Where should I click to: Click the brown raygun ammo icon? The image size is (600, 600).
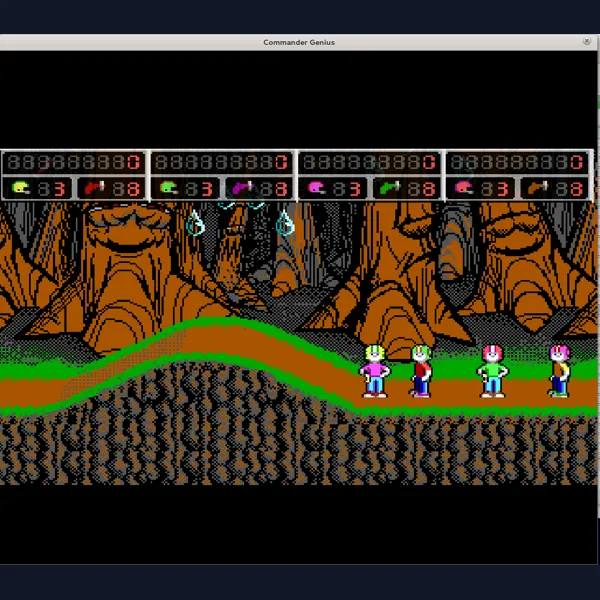tap(538, 188)
